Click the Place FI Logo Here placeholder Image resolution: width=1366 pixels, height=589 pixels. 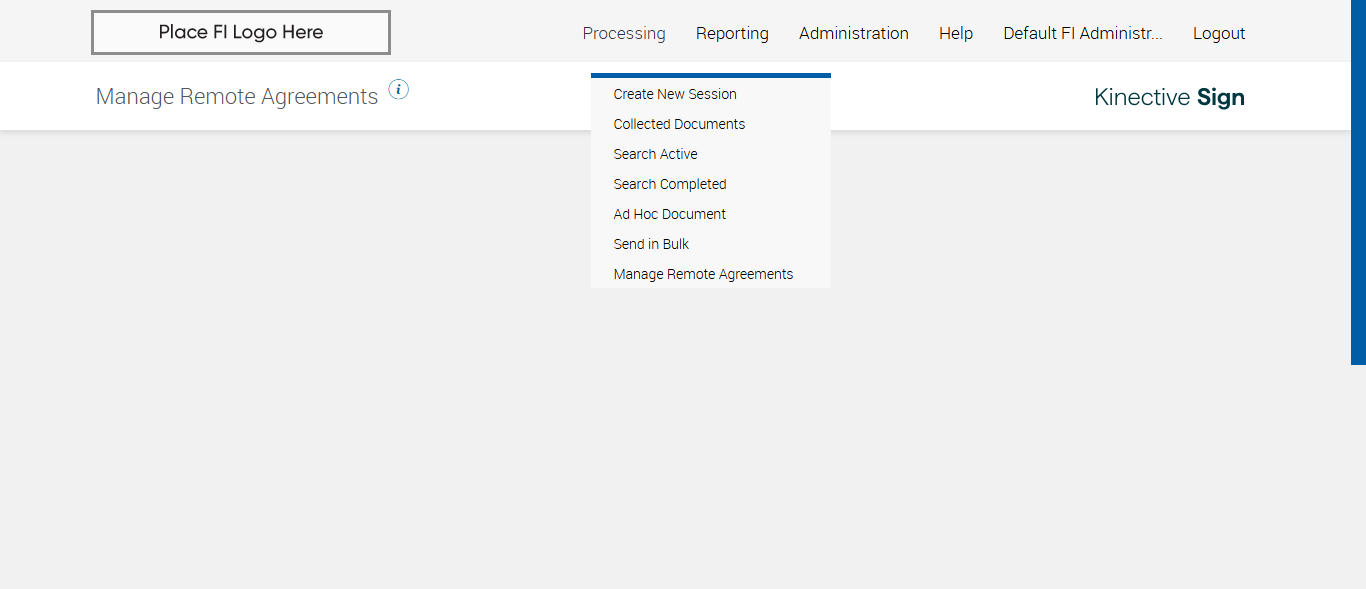point(241,33)
